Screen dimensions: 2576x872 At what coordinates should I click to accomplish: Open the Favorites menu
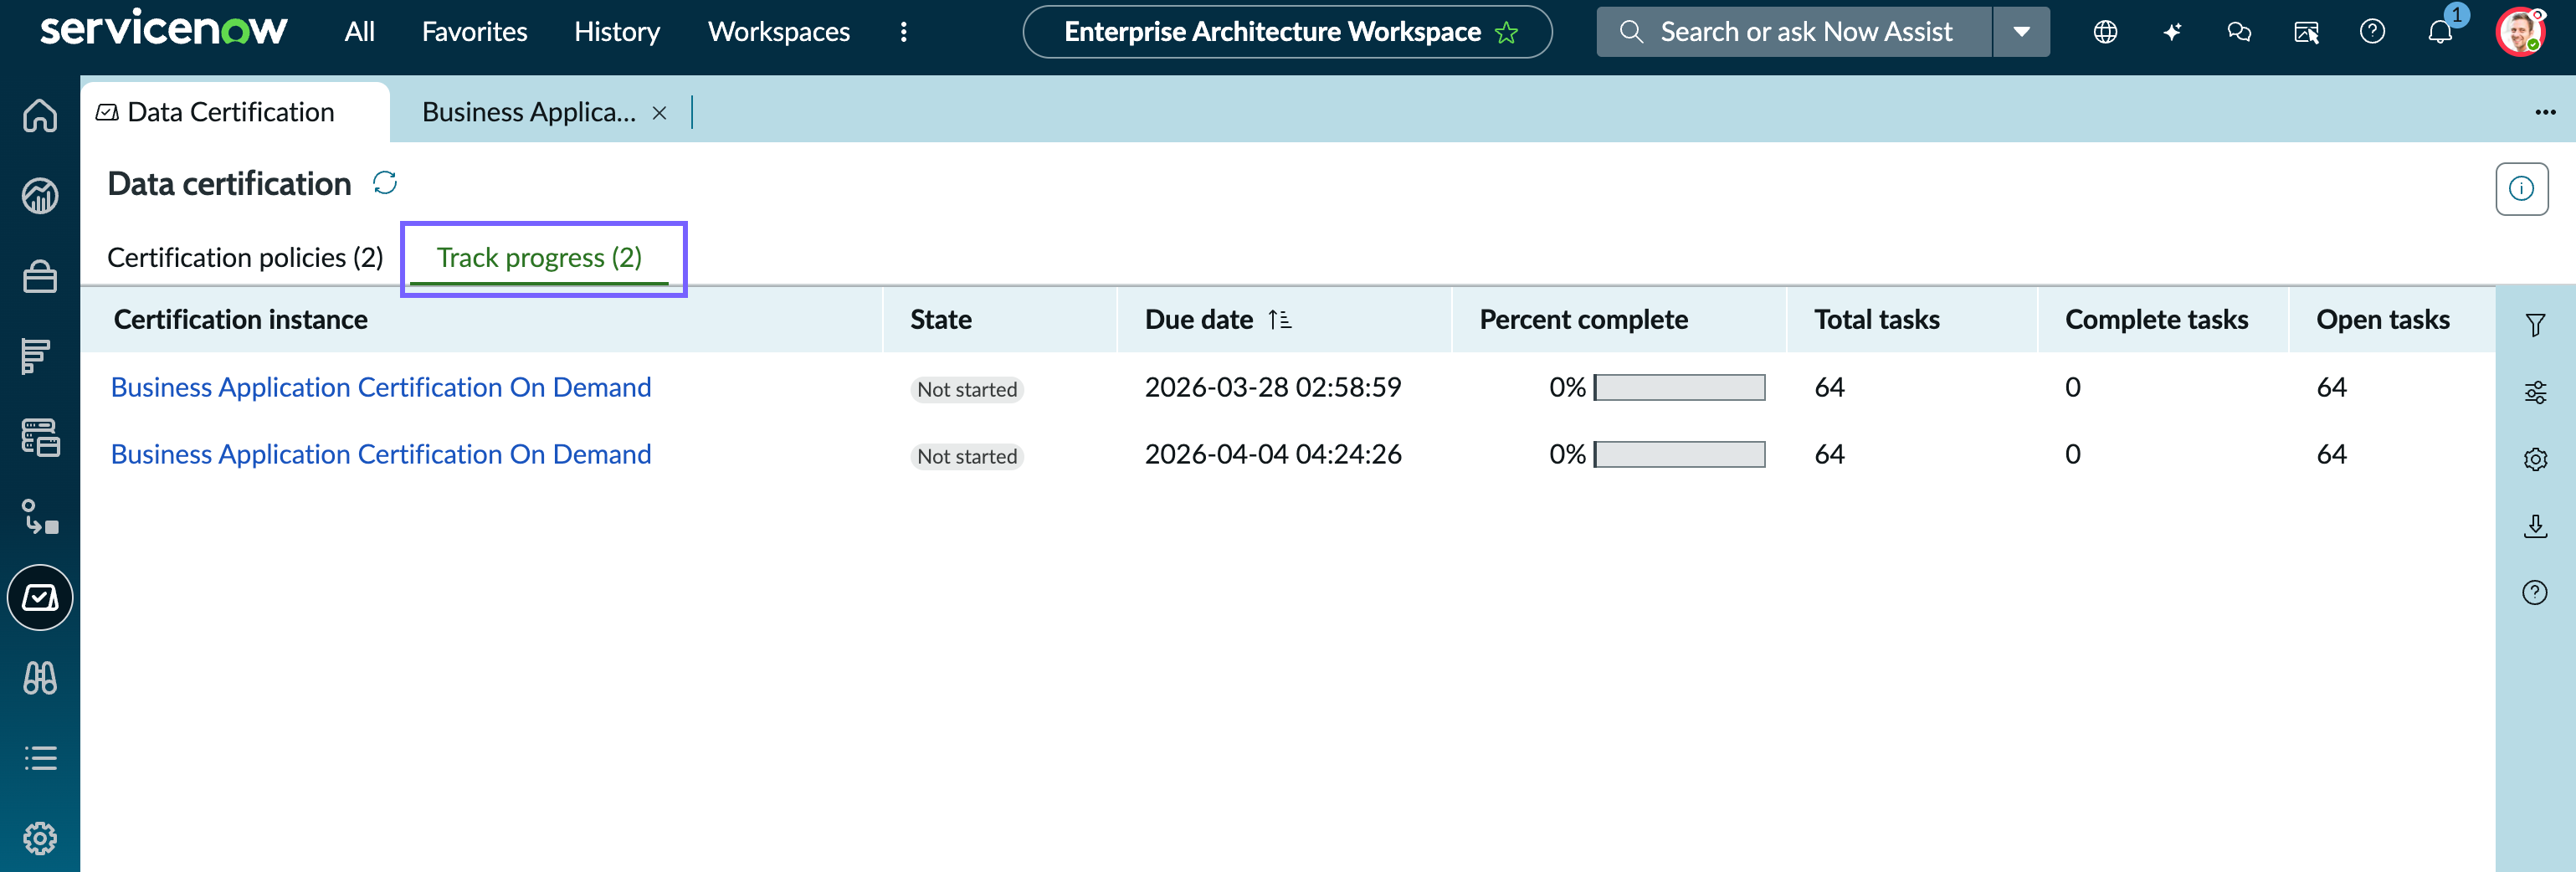pos(474,32)
